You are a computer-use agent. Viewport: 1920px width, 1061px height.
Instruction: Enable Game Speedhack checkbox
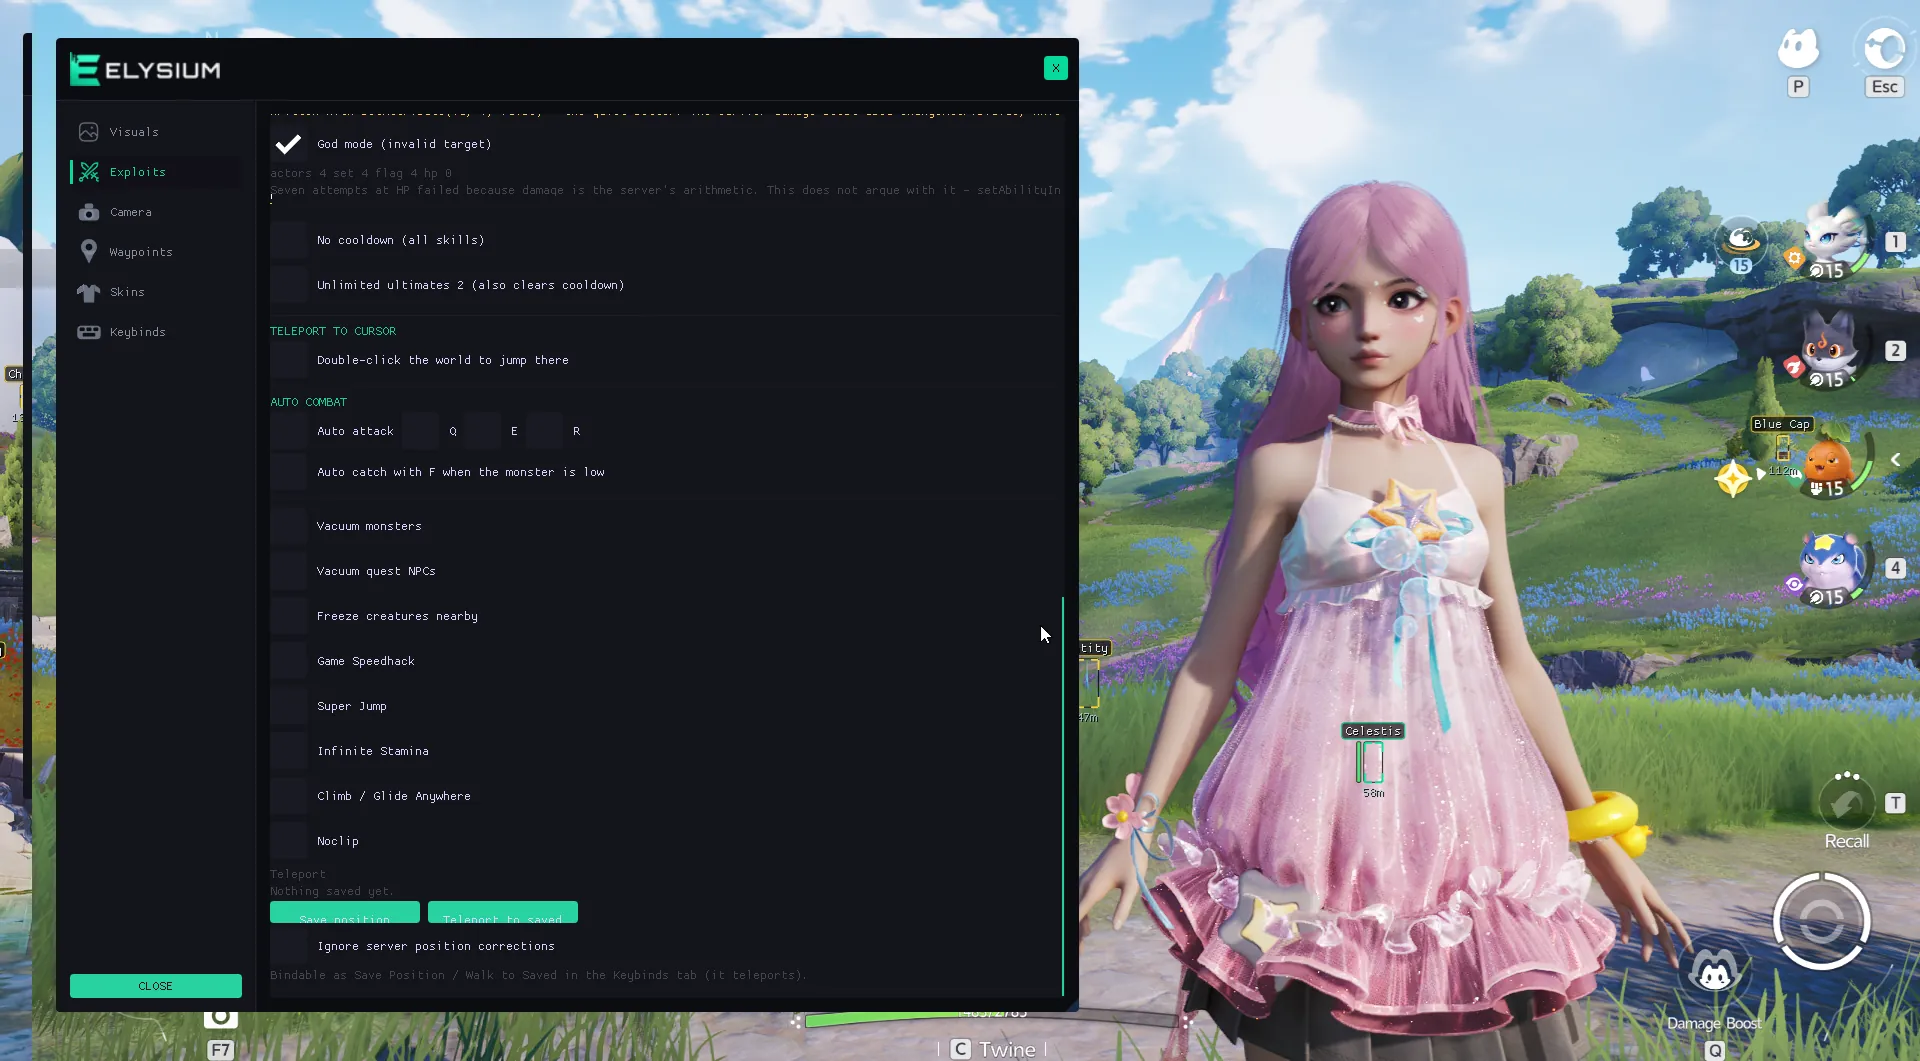pos(288,661)
